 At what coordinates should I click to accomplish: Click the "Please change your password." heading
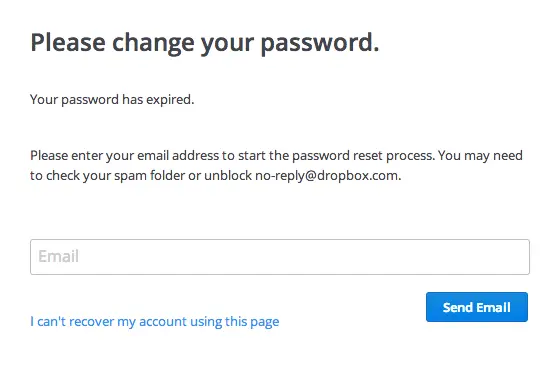(x=205, y=44)
